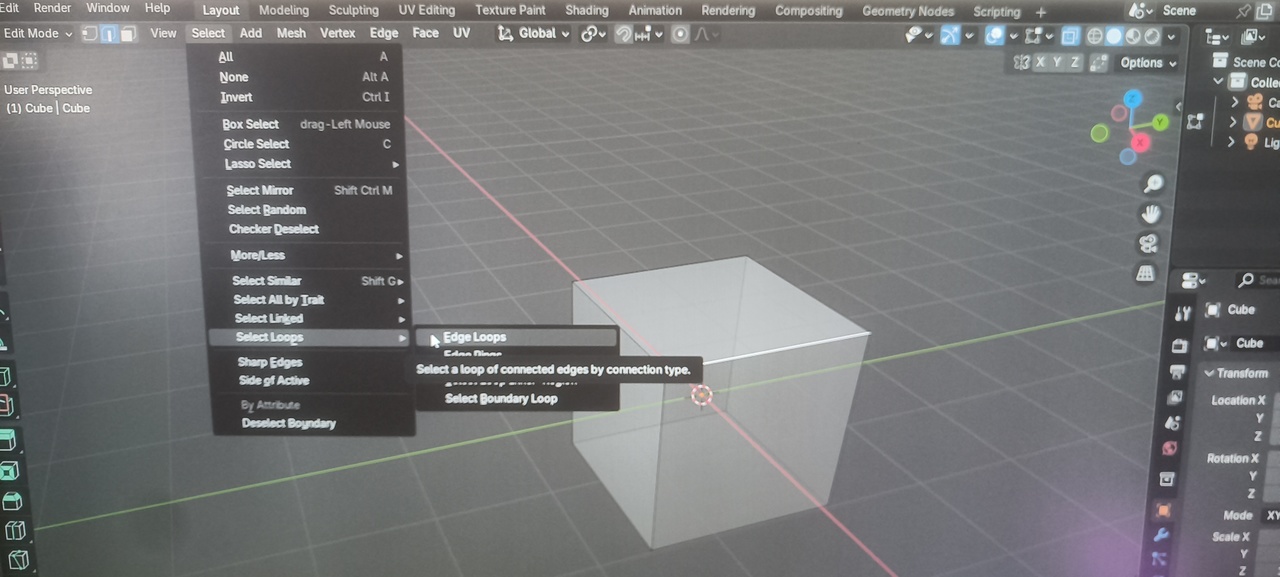Click the pan hand viewport icon
This screenshot has width=1280, height=577.
click(x=1151, y=213)
